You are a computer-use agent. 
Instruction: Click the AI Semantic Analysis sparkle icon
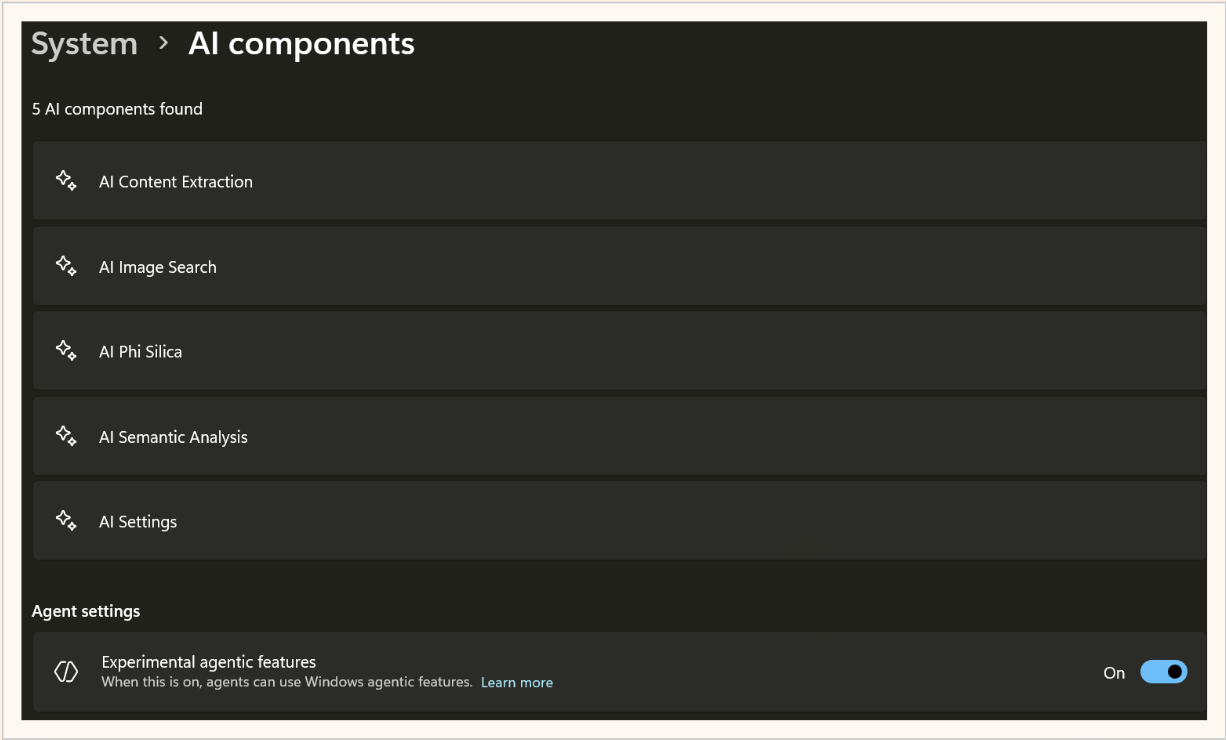66,436
